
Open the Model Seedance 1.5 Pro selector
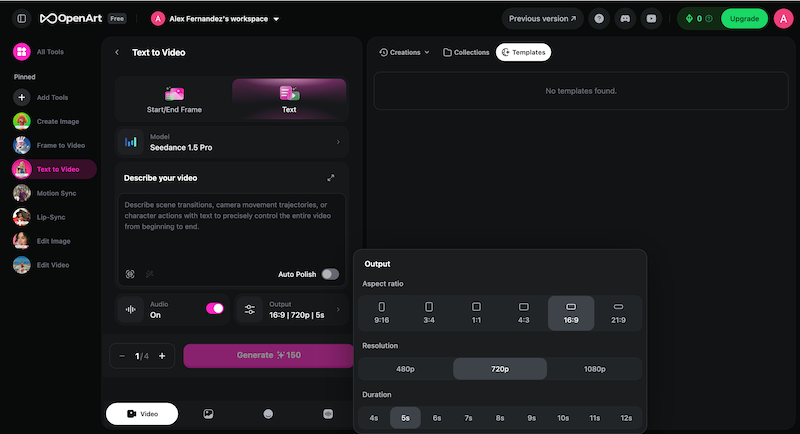pyautogui.click(x=232, y=142)
